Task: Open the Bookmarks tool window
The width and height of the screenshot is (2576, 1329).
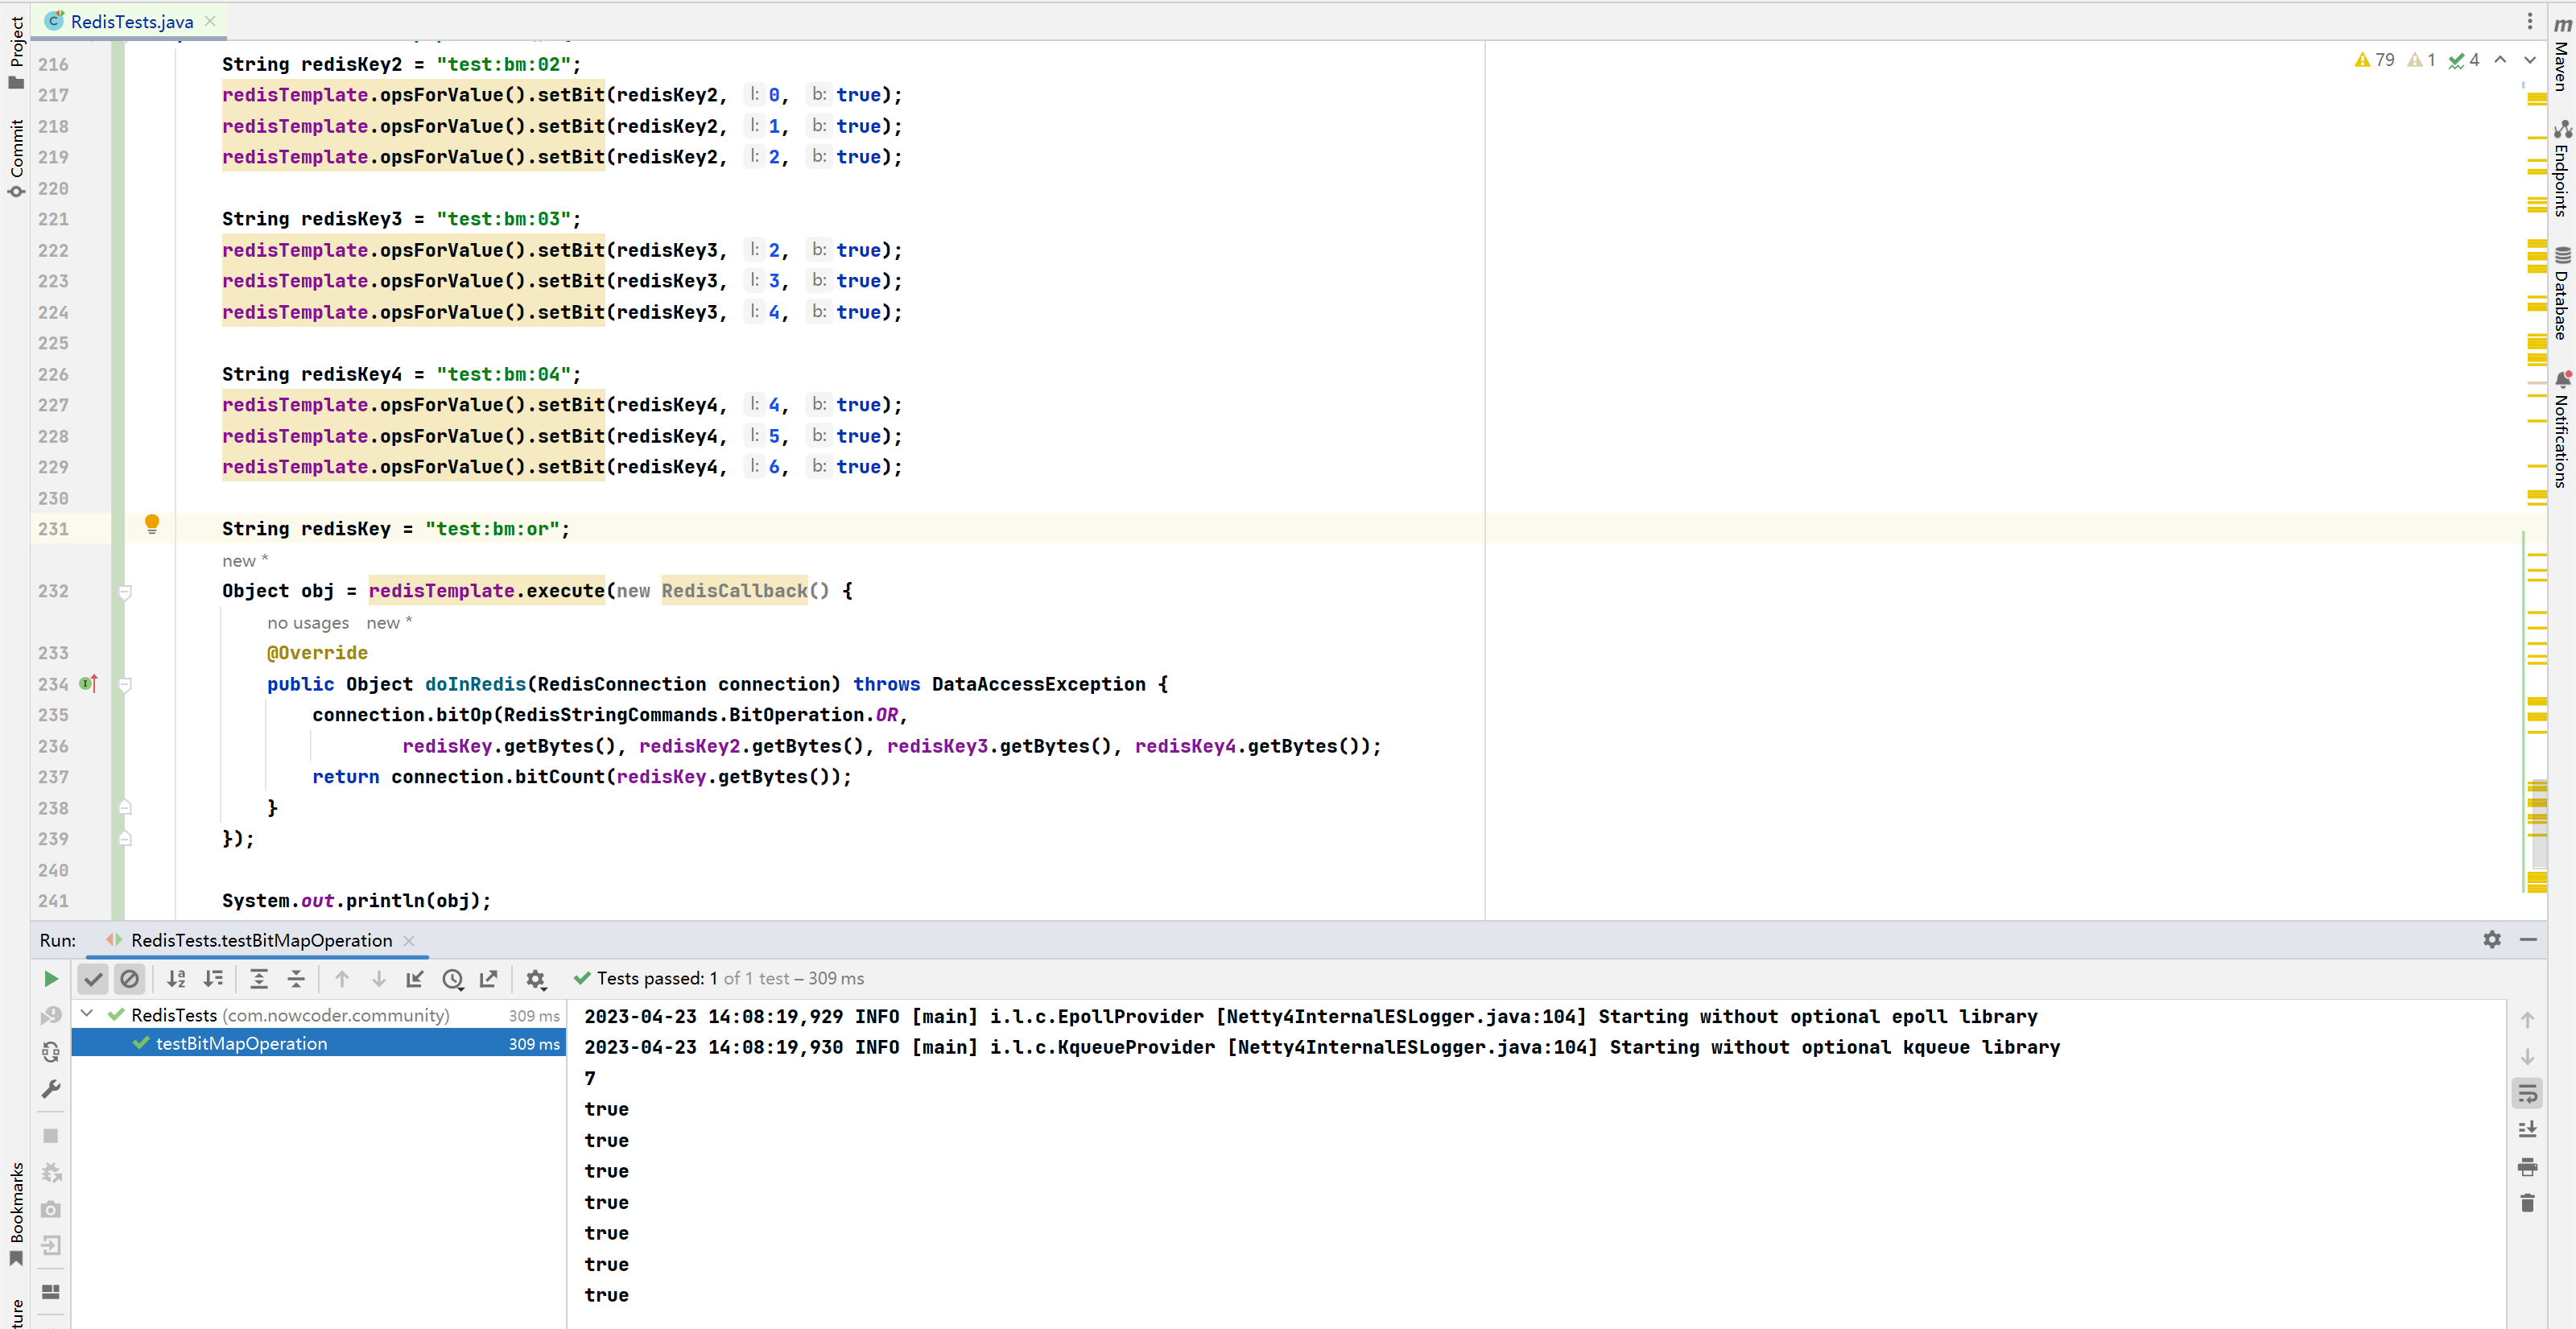Action: tap(16, 1214)
